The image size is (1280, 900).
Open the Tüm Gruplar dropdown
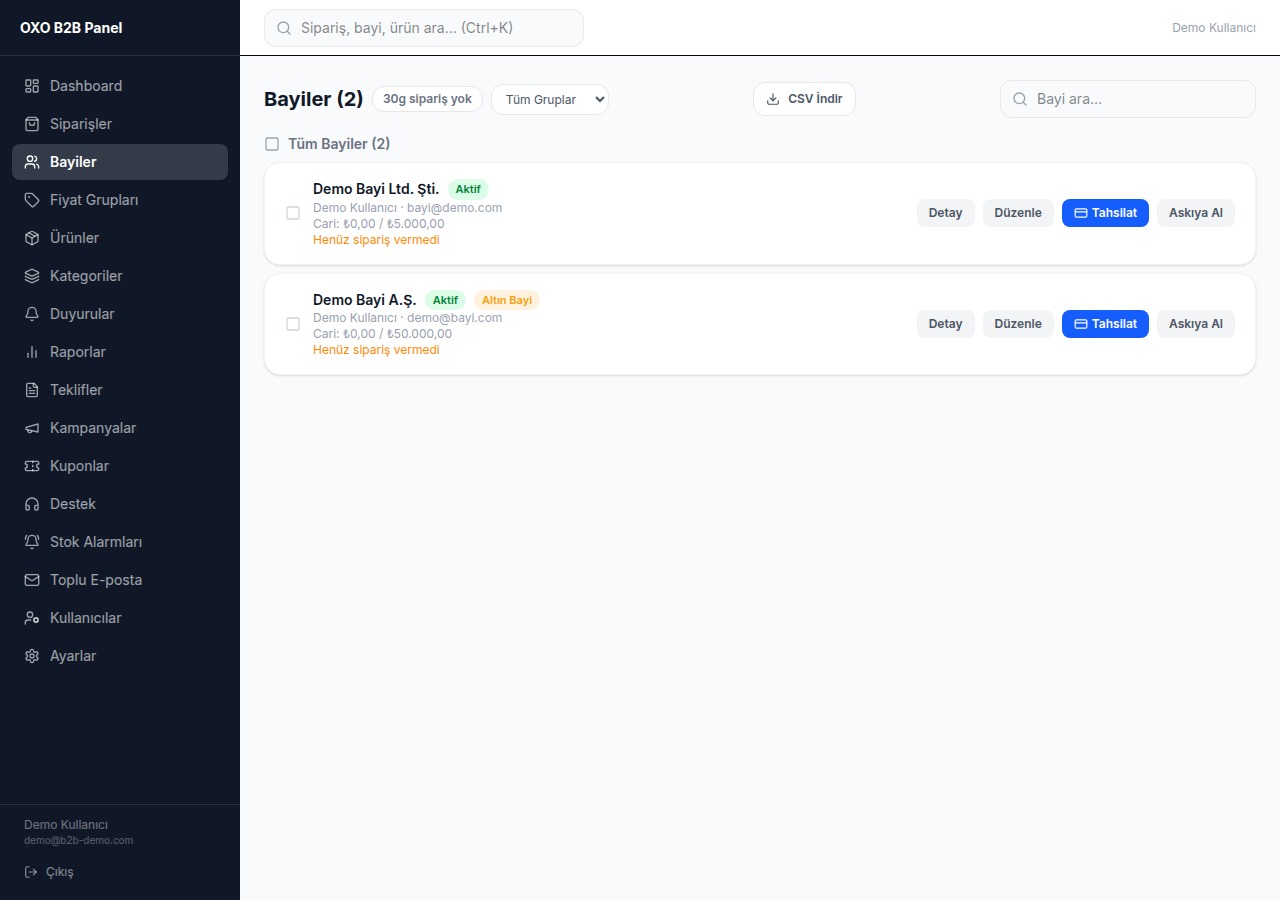click(550, 99)
